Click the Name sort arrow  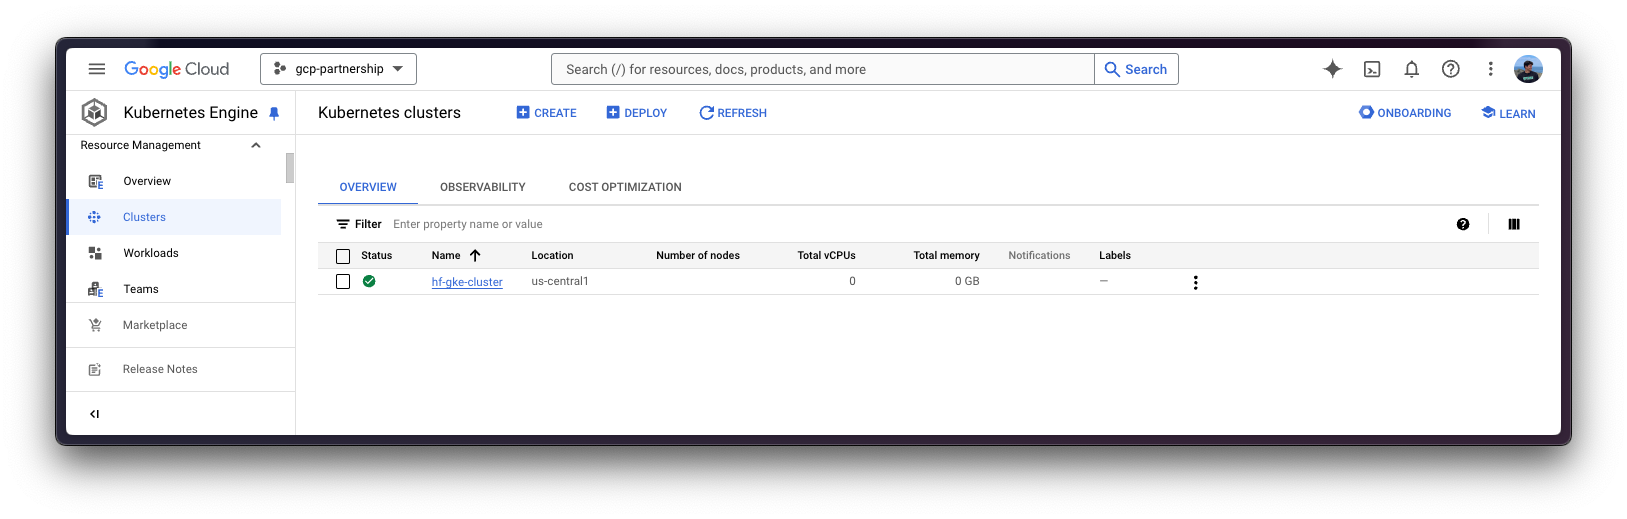click(475, 256)
